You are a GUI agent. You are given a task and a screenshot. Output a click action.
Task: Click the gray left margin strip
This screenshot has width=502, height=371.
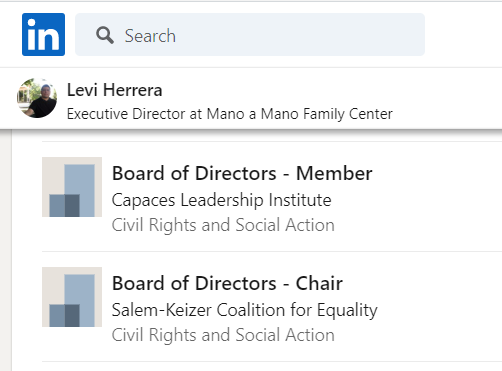6,250
